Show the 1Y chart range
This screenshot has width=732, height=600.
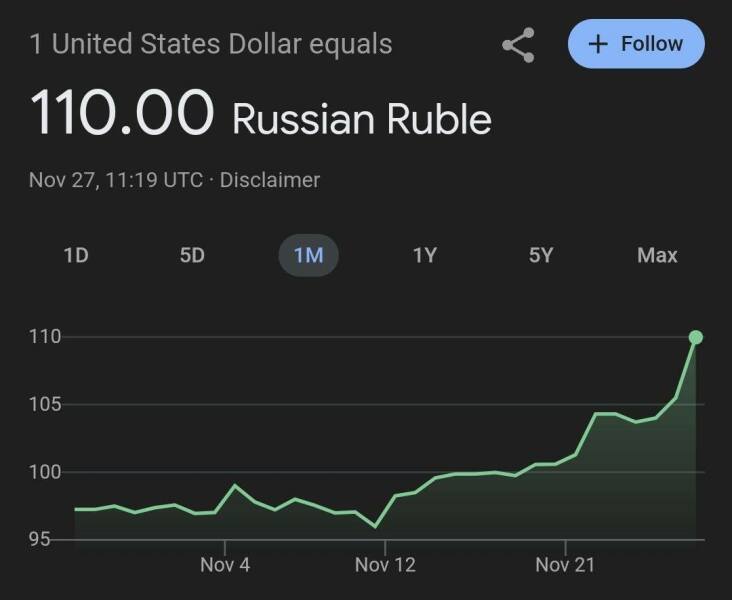(x=425, y=255)
